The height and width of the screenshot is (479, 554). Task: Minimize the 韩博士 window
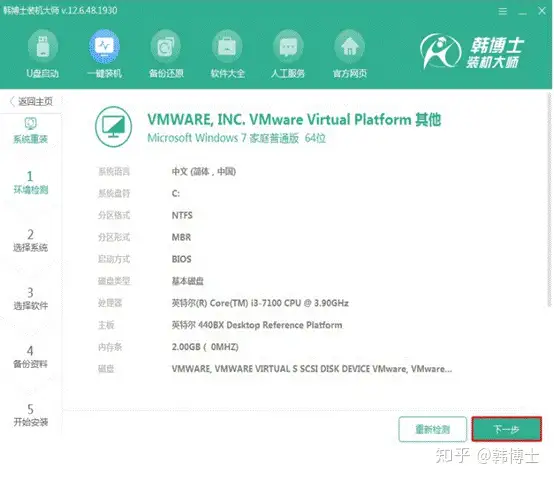point(523,12)
